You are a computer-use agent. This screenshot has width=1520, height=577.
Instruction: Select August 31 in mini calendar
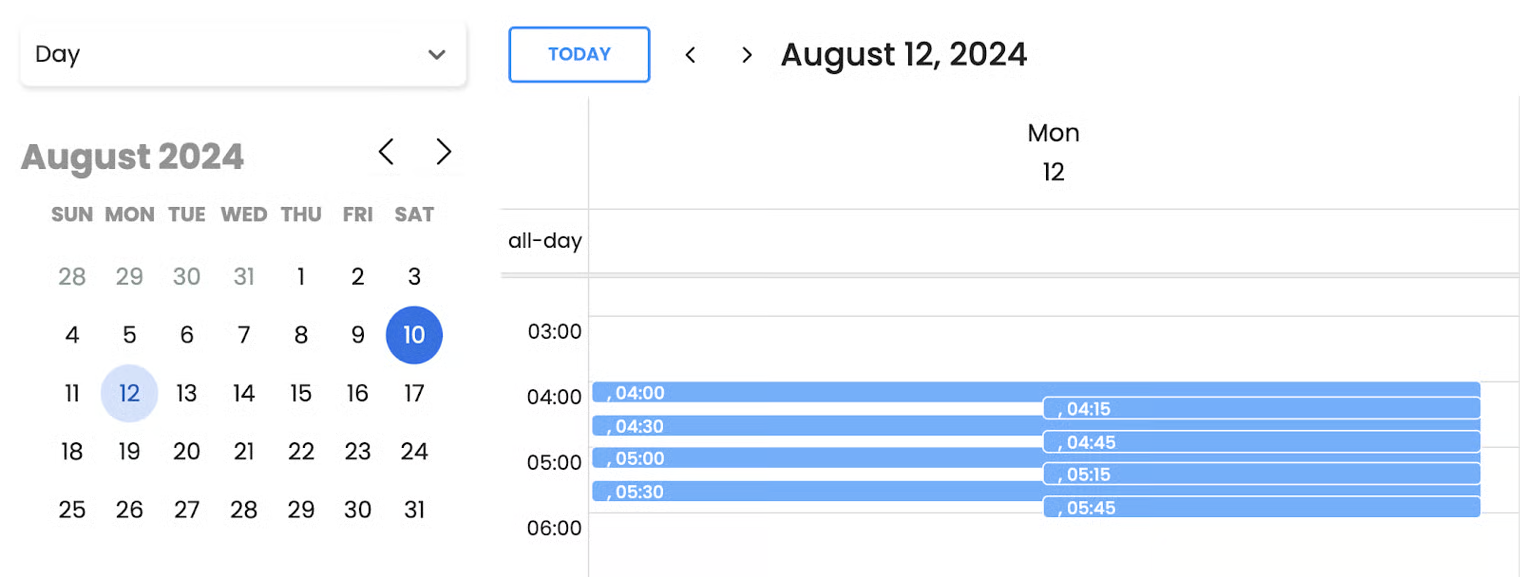(414, 510)
